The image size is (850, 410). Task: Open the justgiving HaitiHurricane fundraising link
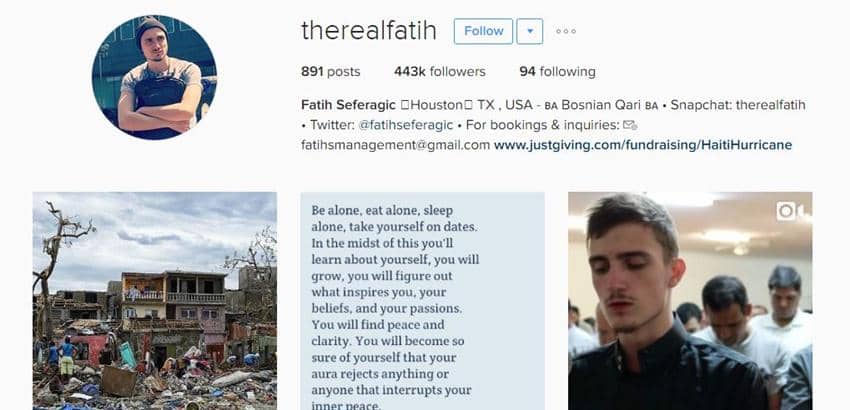point(643,145)
